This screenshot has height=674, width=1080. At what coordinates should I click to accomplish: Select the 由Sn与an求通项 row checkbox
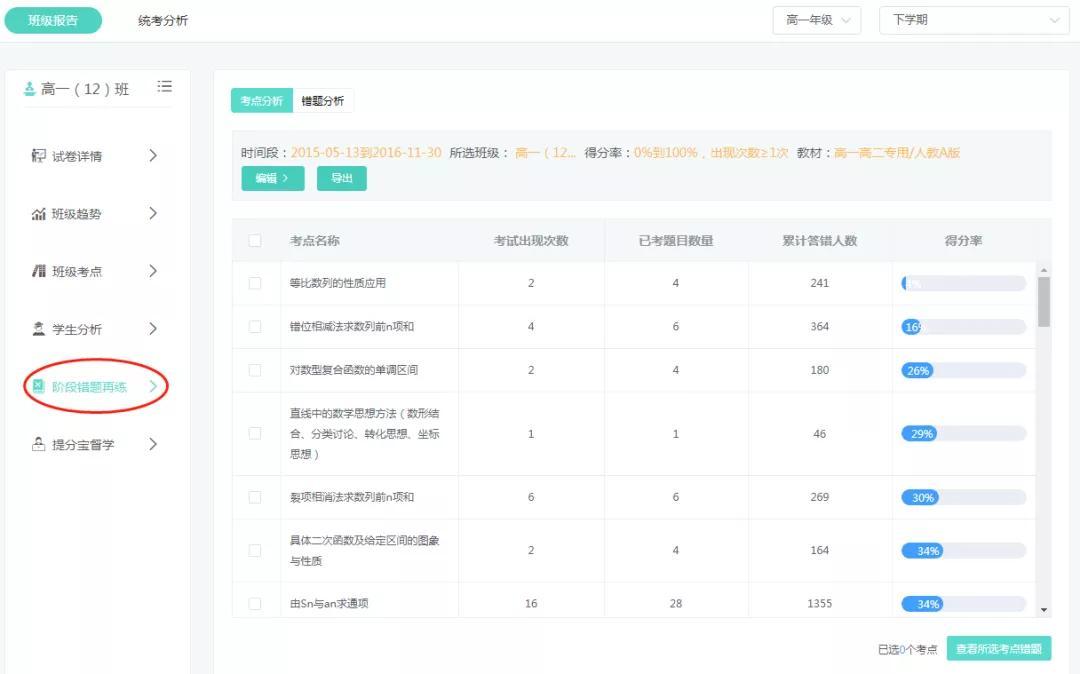point(255,604)
